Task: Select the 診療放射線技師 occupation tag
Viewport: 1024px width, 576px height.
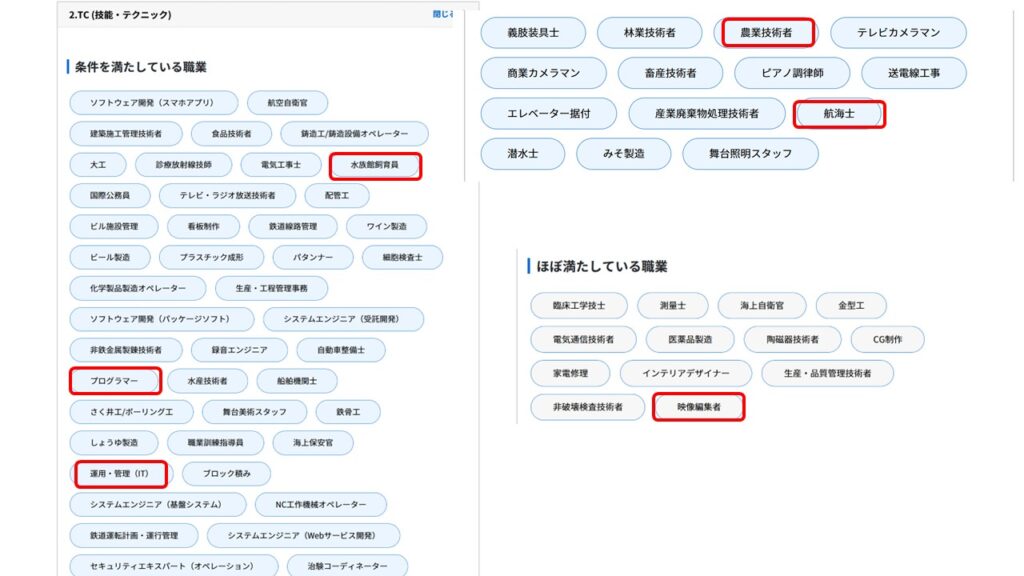Action: pyautogui.click(x=183, y=165)
